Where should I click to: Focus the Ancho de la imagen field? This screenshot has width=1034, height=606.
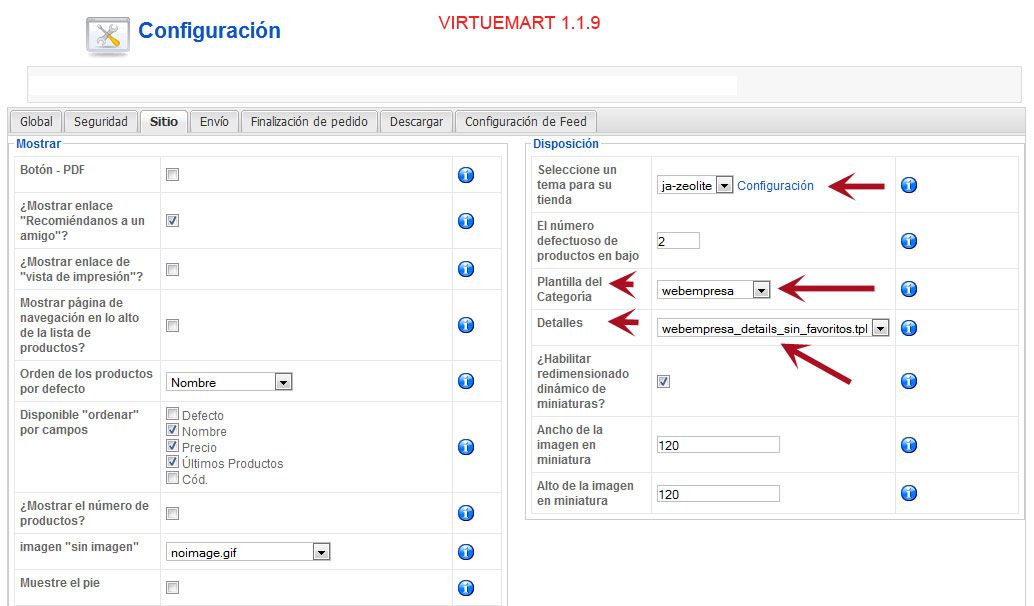tap(718, 445)
